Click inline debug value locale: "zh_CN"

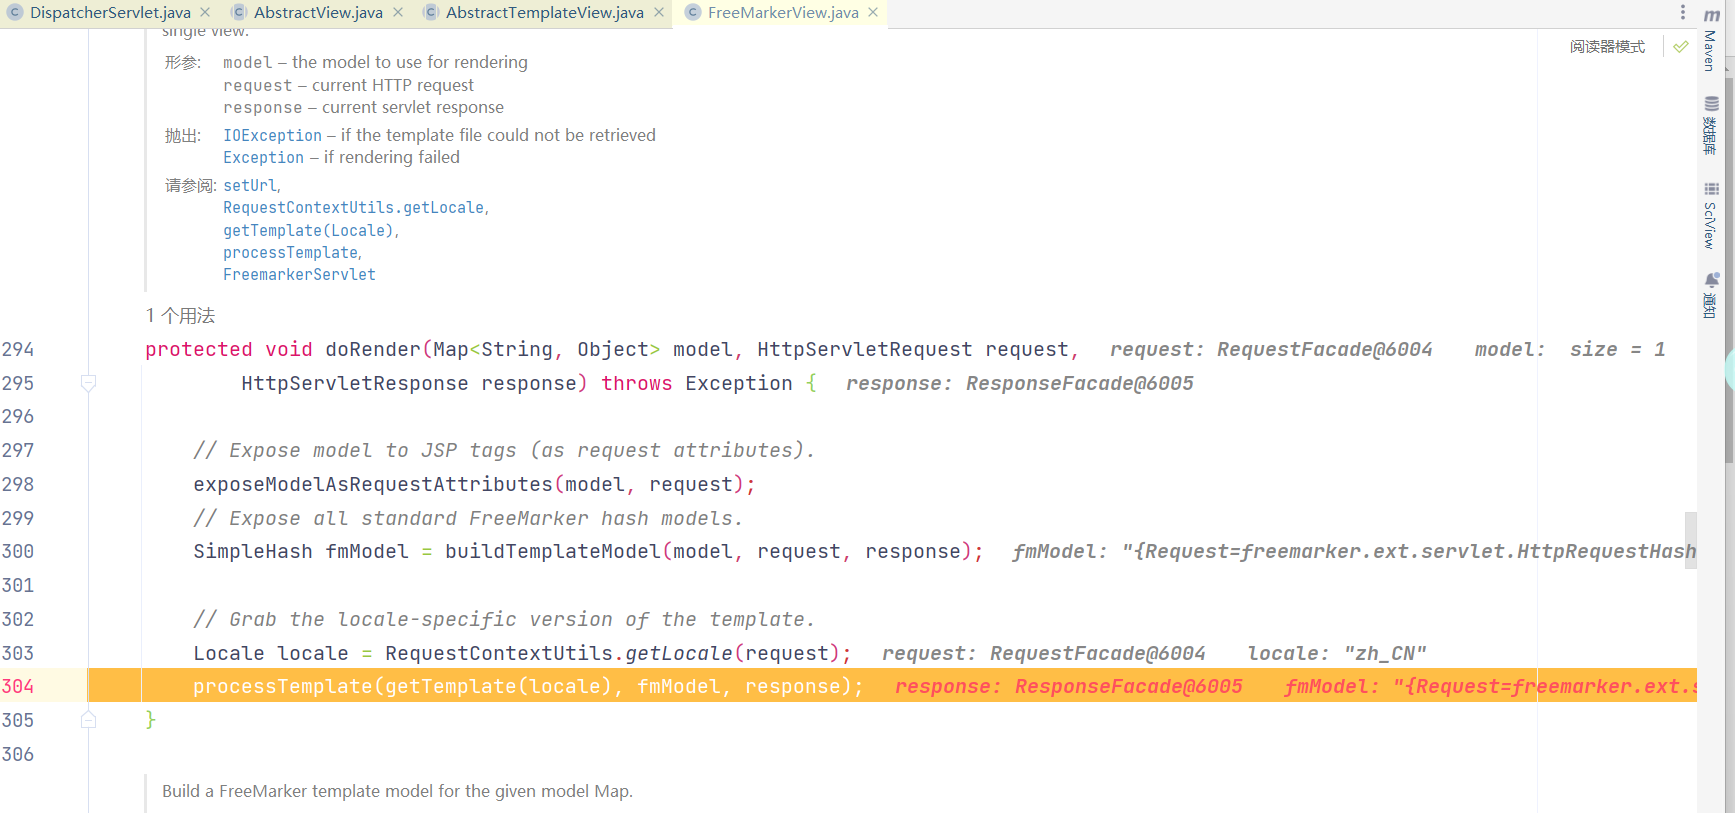[1337, 653]
